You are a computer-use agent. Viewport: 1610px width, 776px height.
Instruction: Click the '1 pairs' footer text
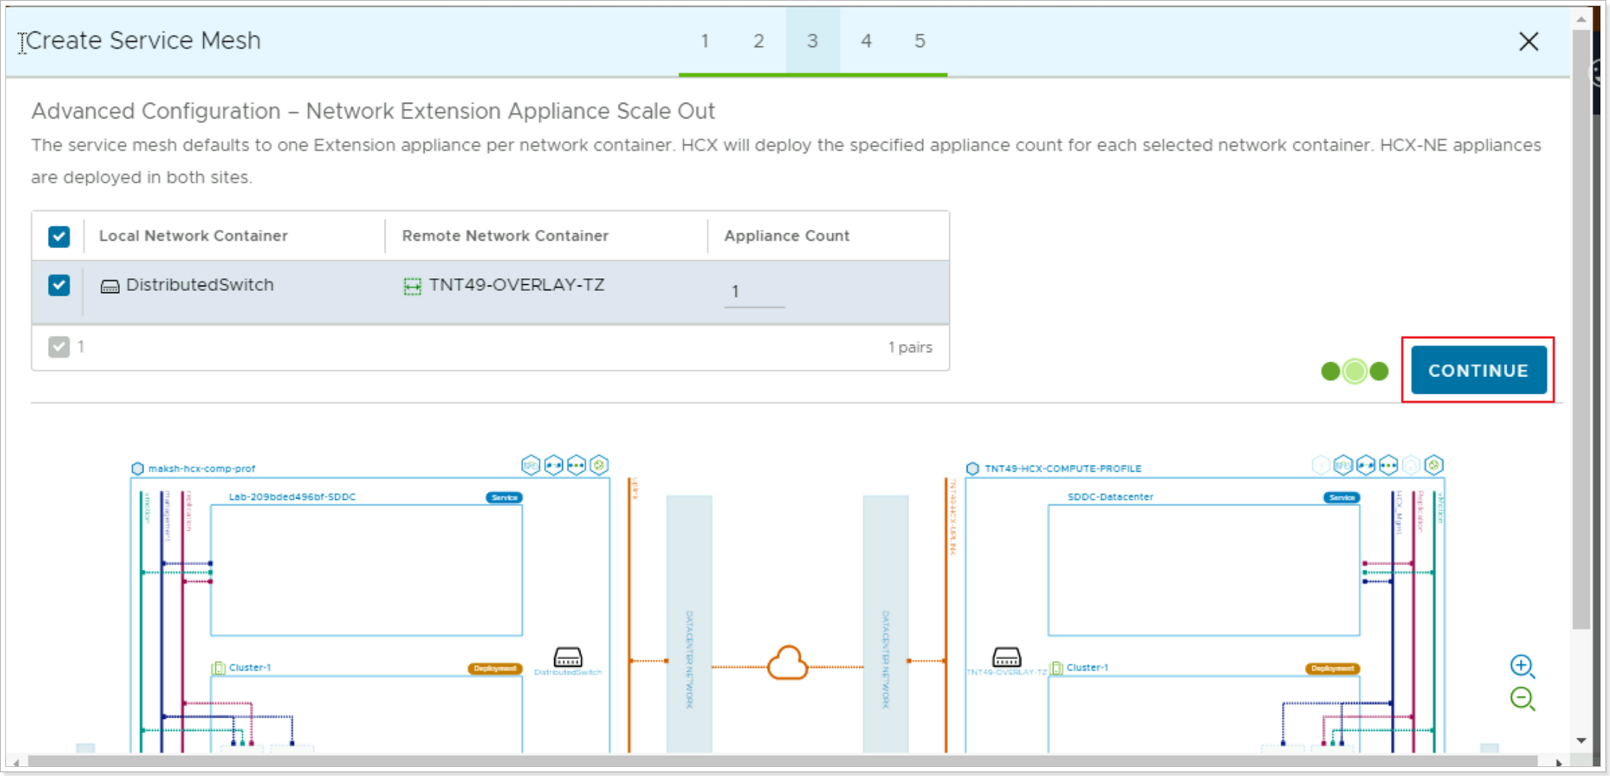pos(910,347)
